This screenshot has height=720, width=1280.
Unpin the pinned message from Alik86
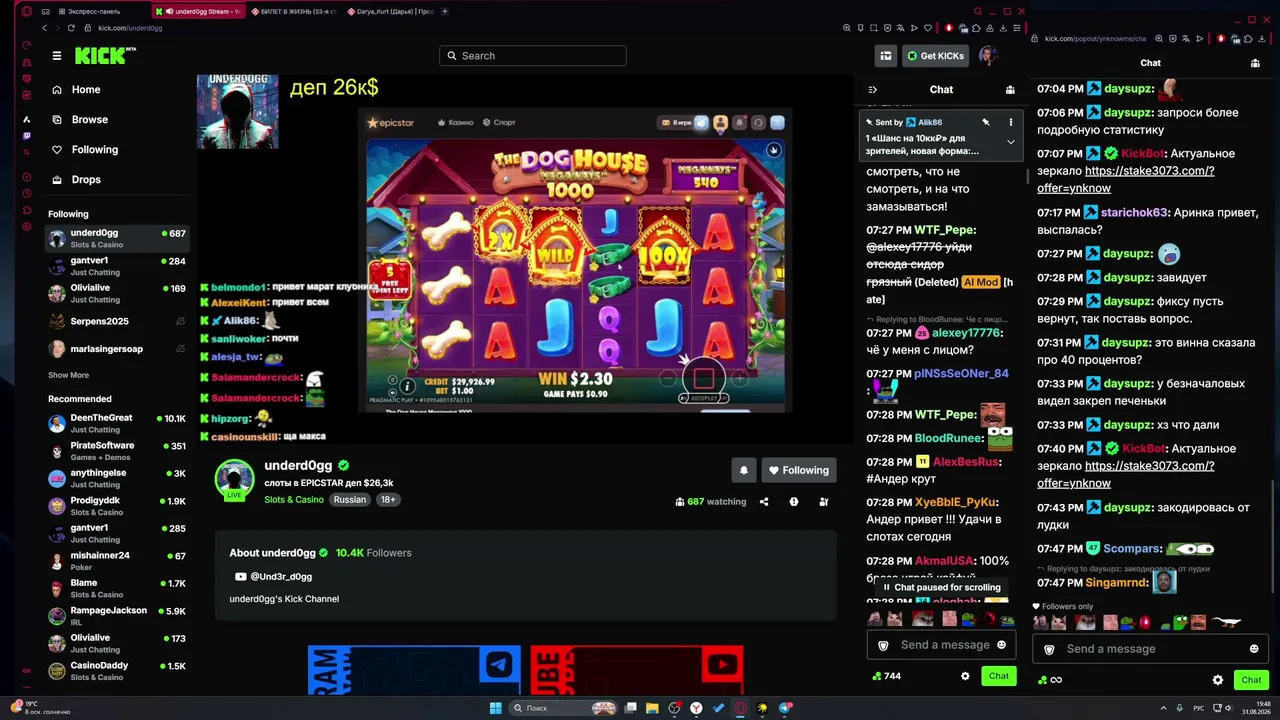click(x=986, y=122)
